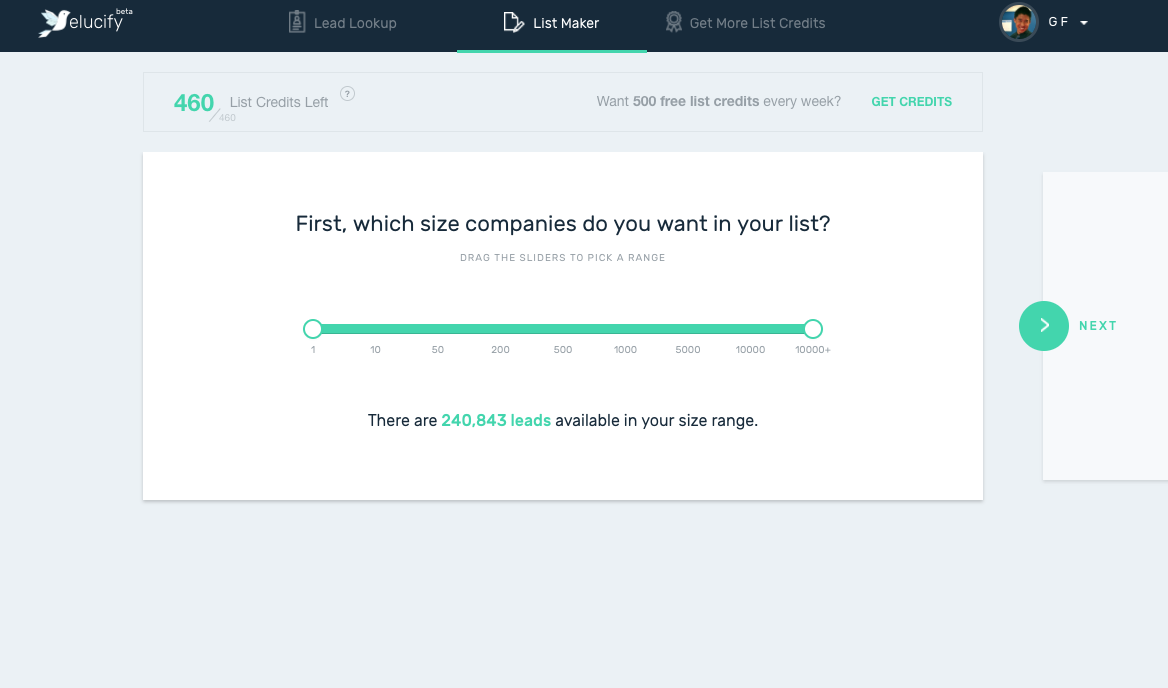The height and width of the screenshot is (688, 1168).
Task: Click the next card preview panel
Action: 1105,326
